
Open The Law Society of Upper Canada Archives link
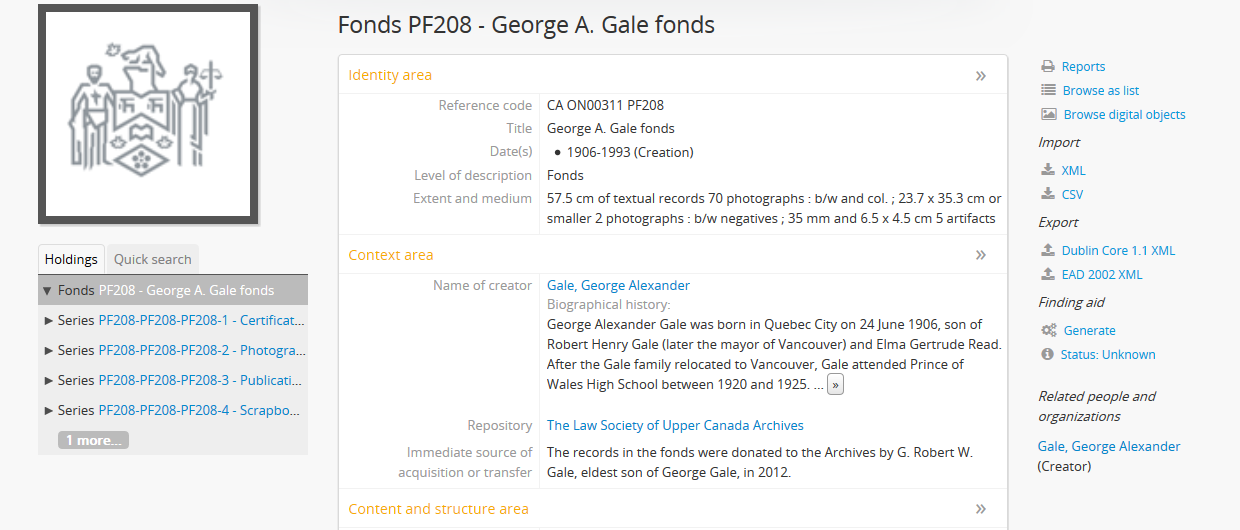click(x=675, y=426)
